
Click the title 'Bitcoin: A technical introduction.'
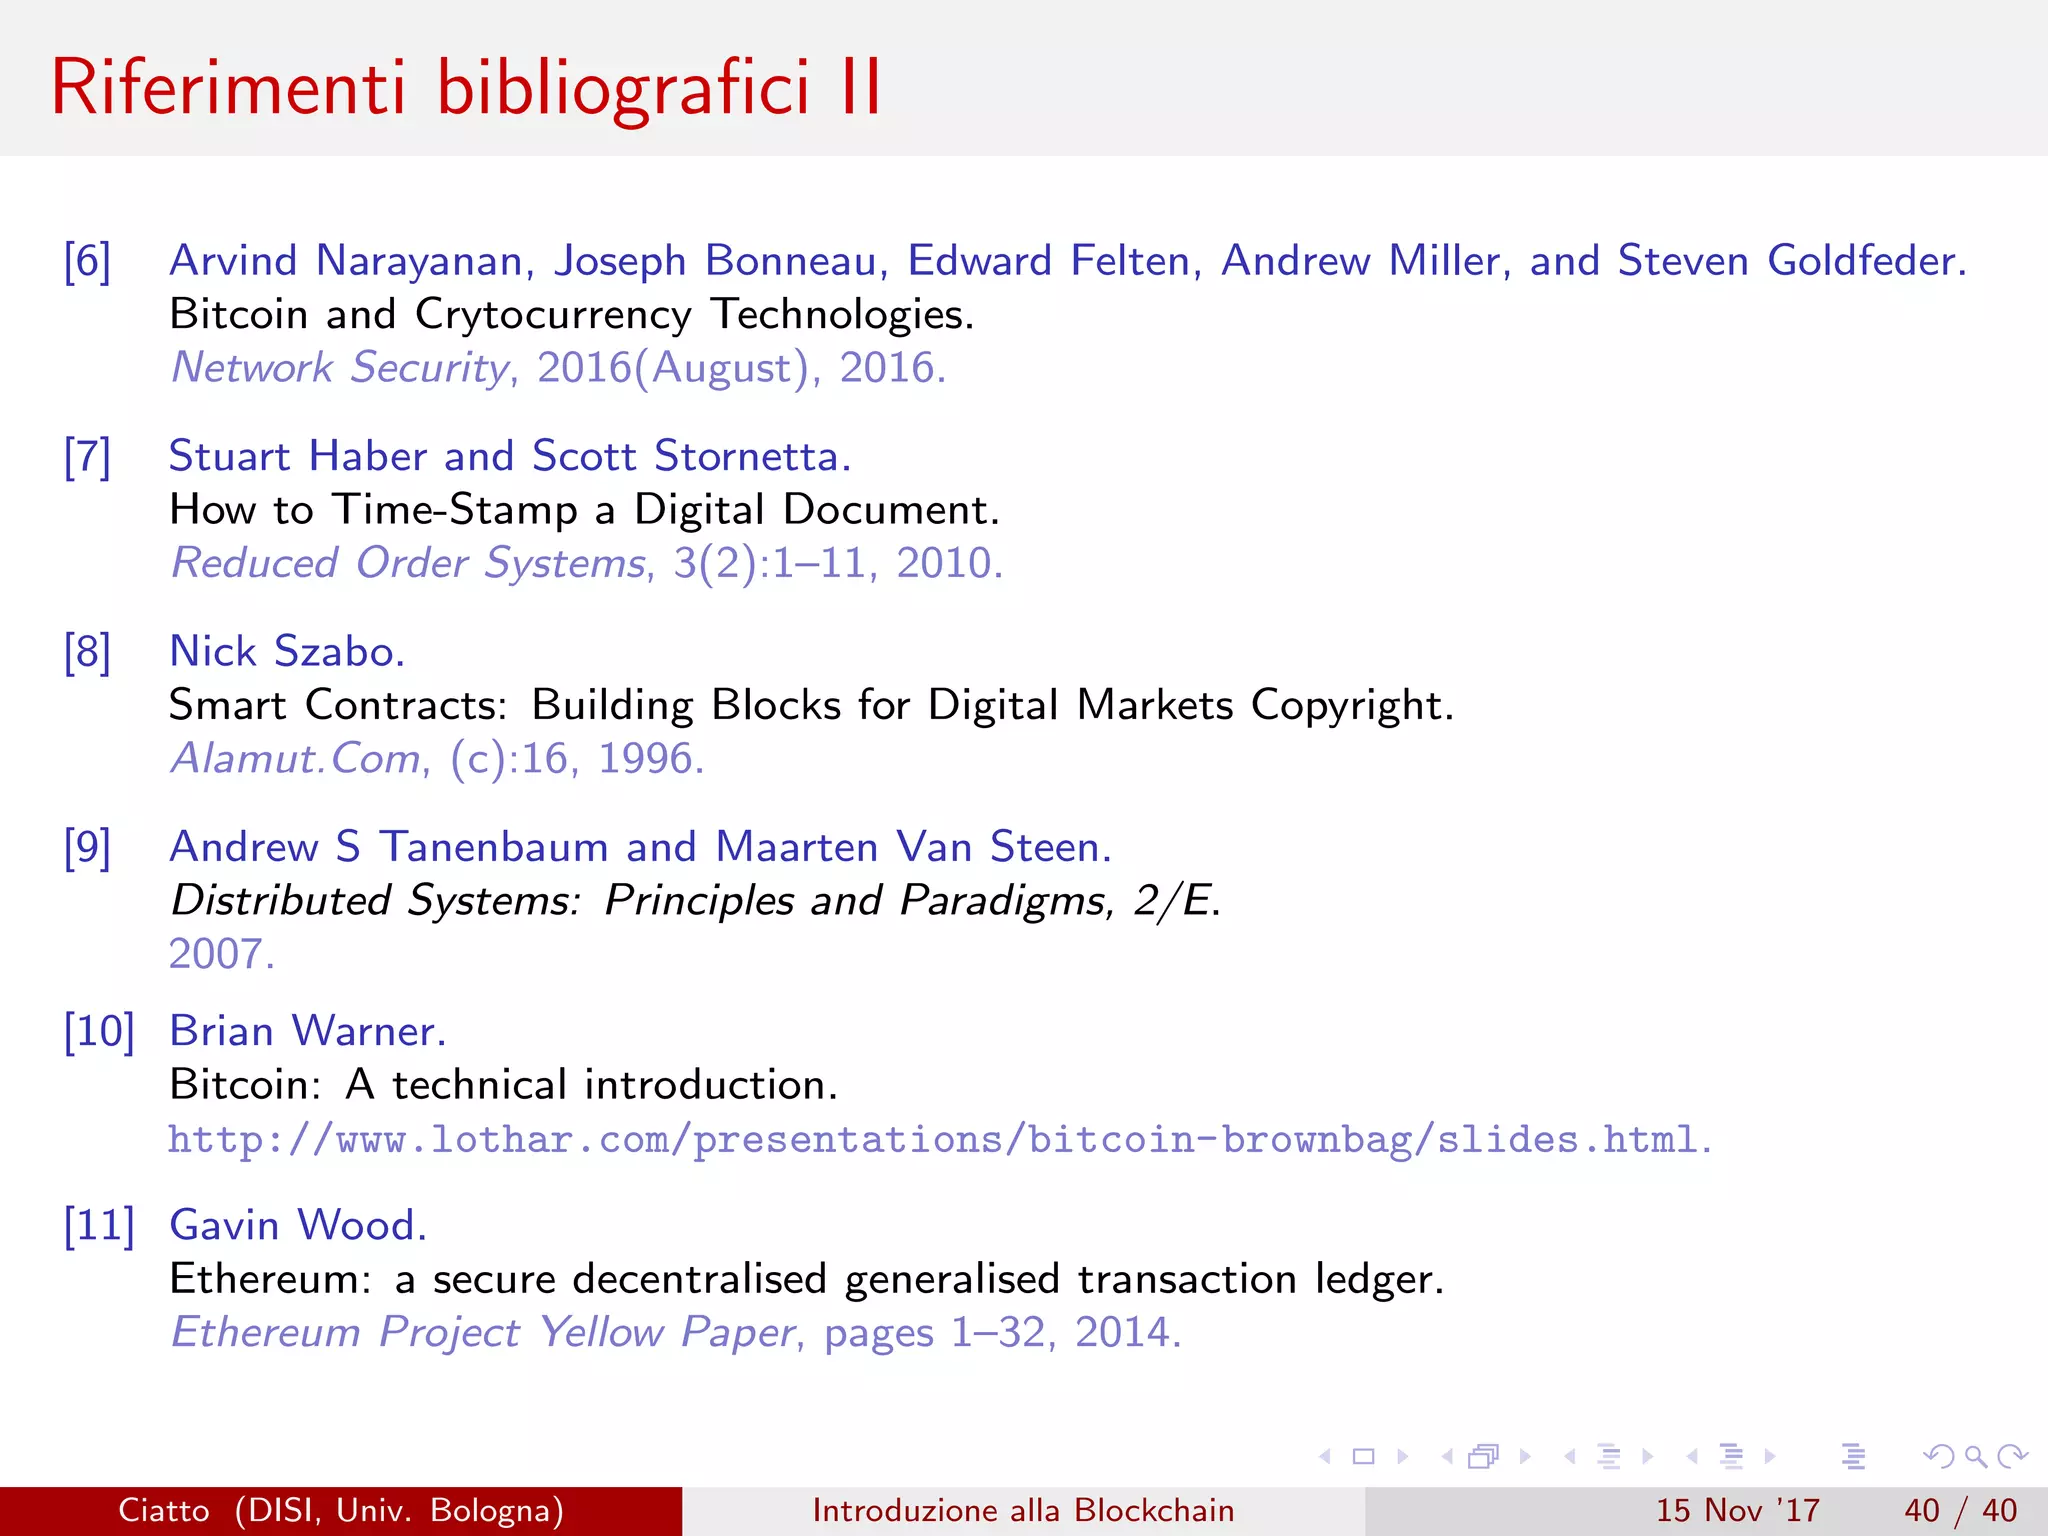504,1085
